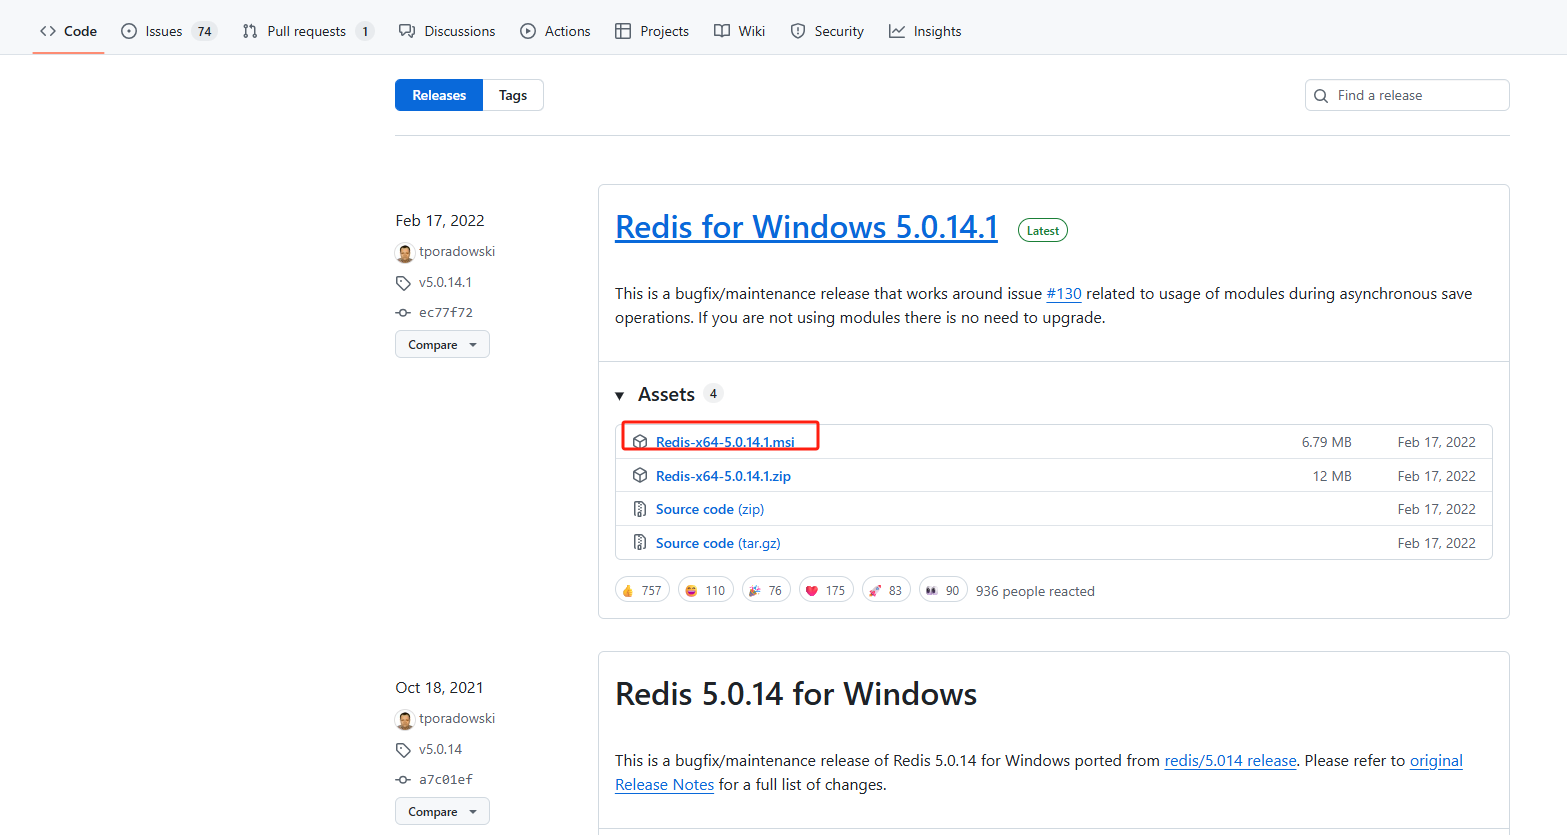Click the package icon beside the .zip asset
1567x835 pixels.
point(640,476)
